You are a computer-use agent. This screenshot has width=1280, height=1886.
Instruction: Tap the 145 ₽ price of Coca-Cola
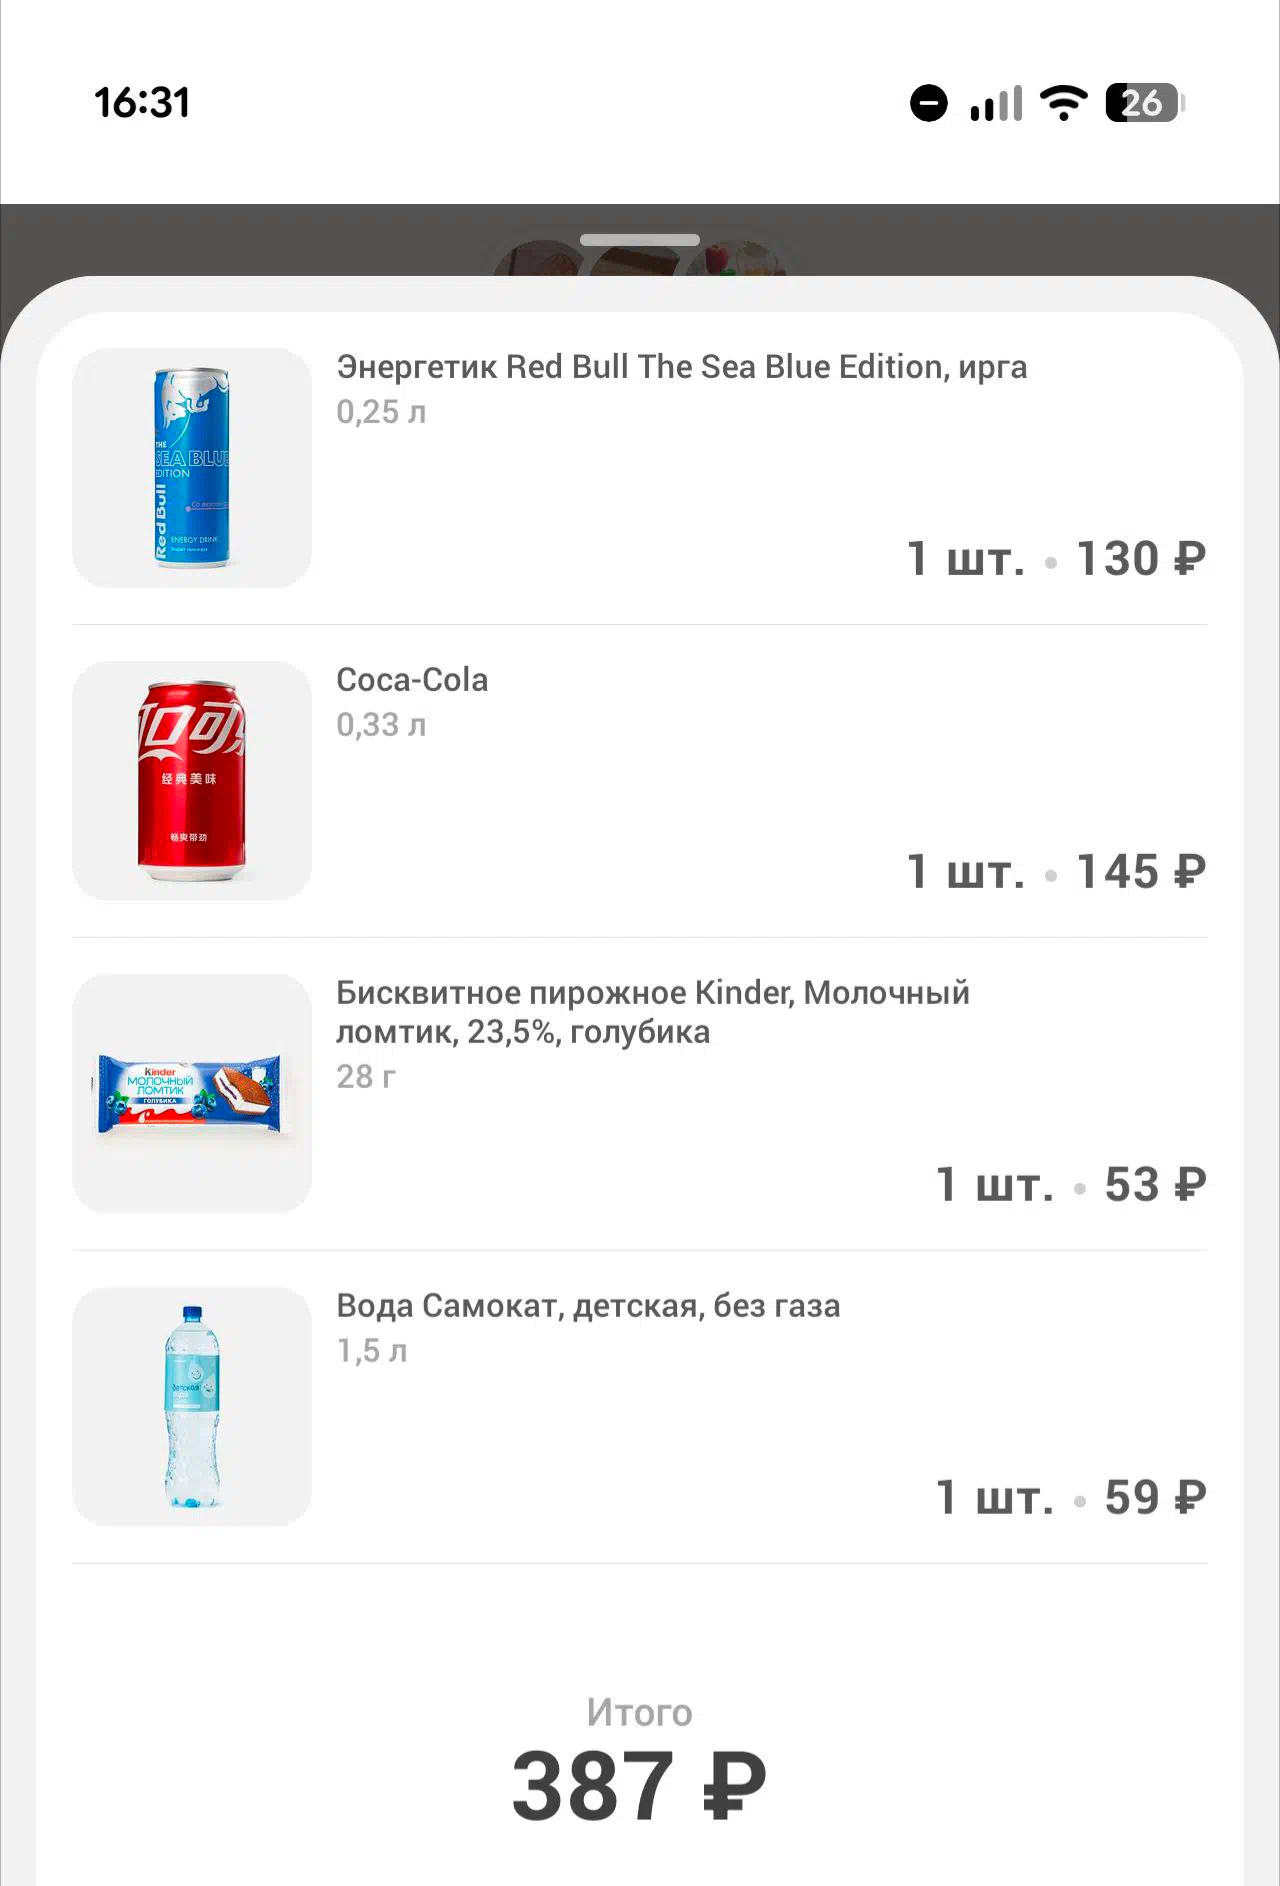[x=1141, y=872]
